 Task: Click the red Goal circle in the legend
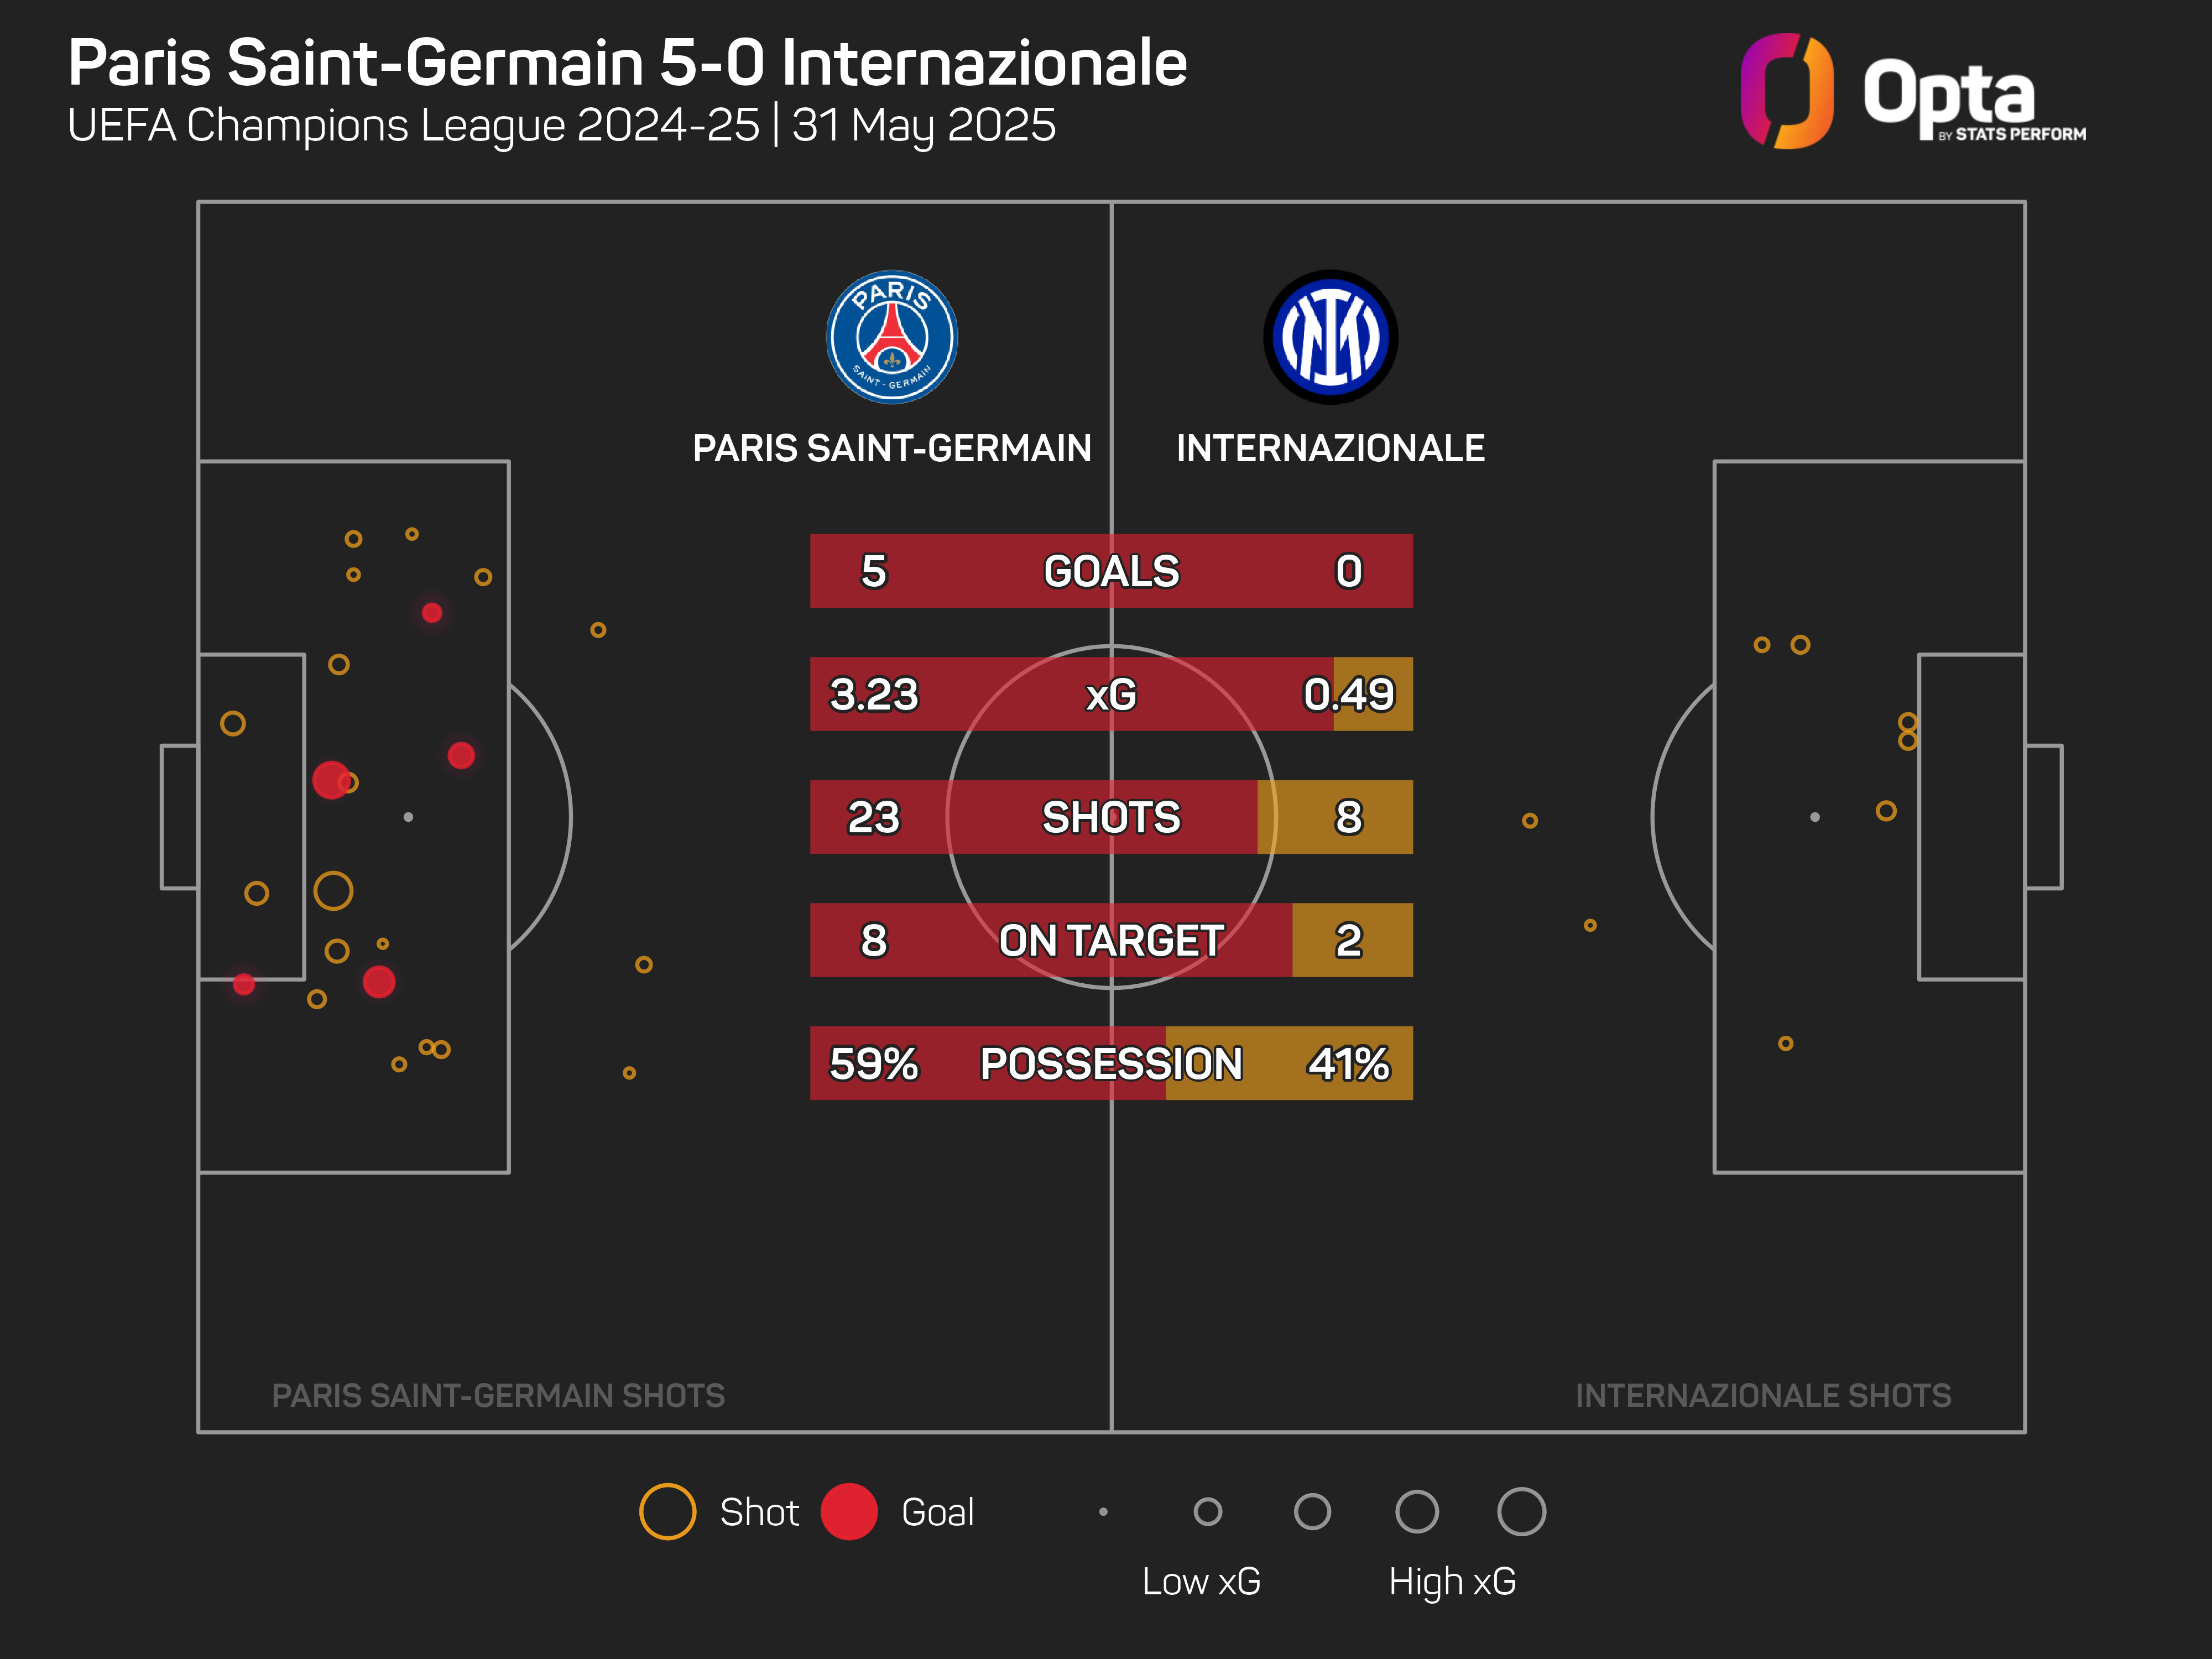coord(849,1511)
